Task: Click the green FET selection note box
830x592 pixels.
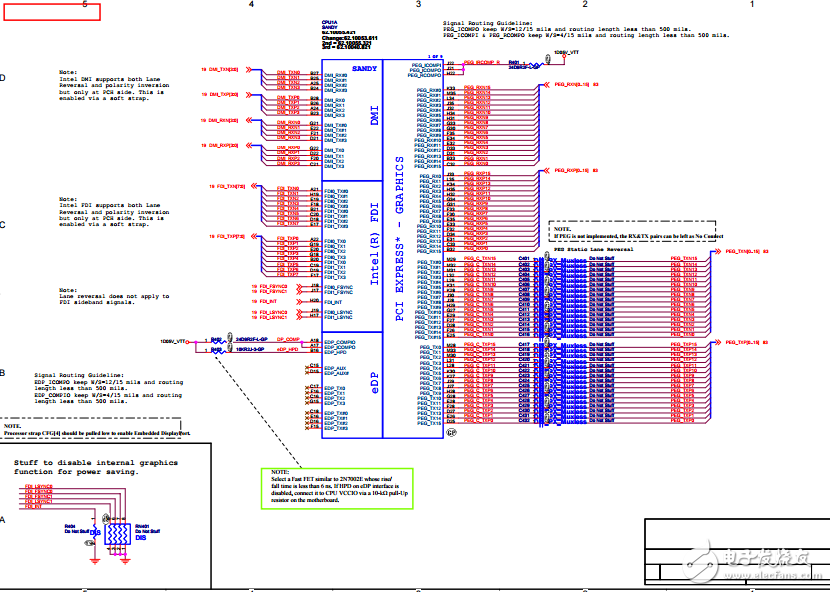Action: click(337, 489)
